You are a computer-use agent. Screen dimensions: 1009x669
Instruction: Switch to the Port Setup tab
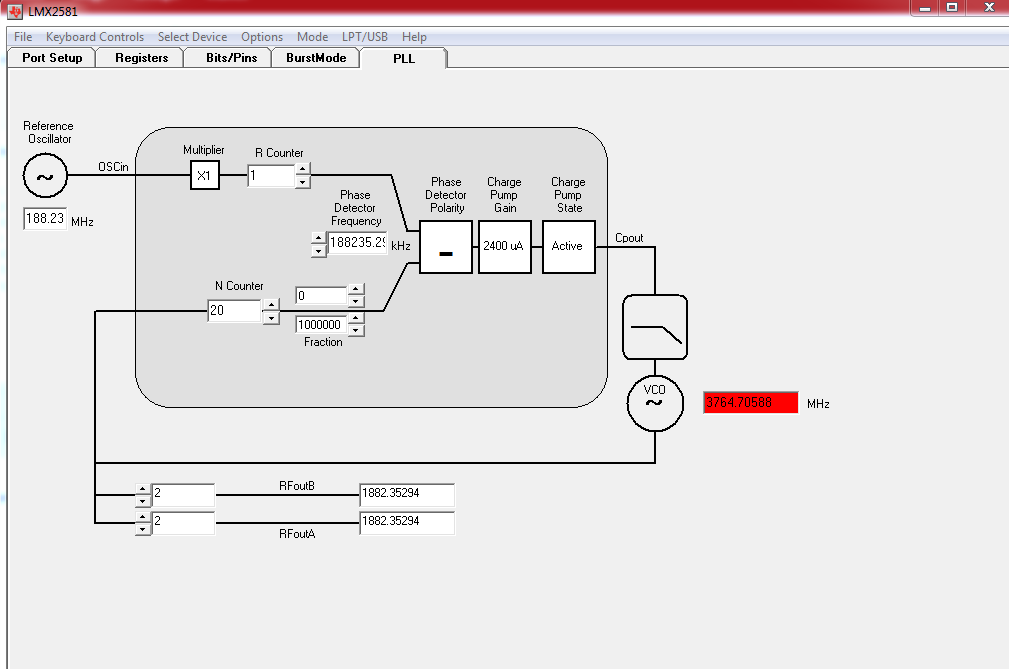52,58
